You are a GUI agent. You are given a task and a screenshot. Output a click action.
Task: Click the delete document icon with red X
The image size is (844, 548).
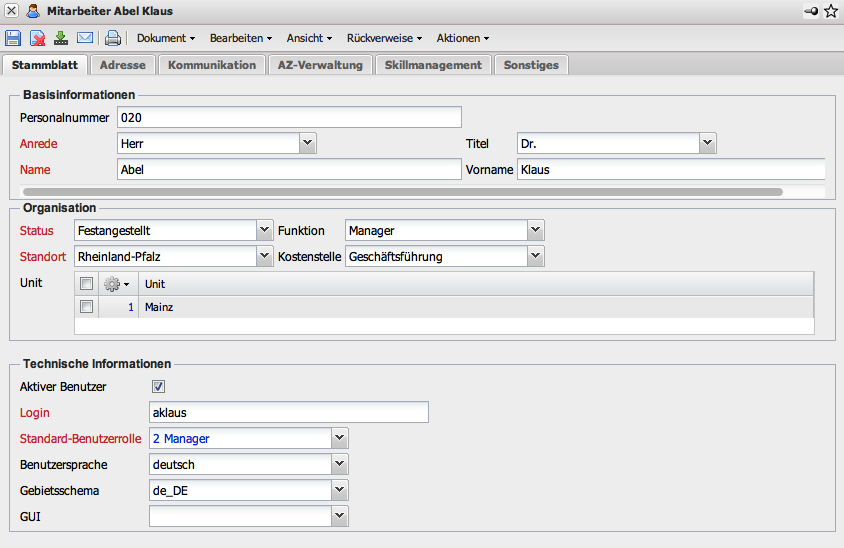pyautogui.click(x=37, y=38)
